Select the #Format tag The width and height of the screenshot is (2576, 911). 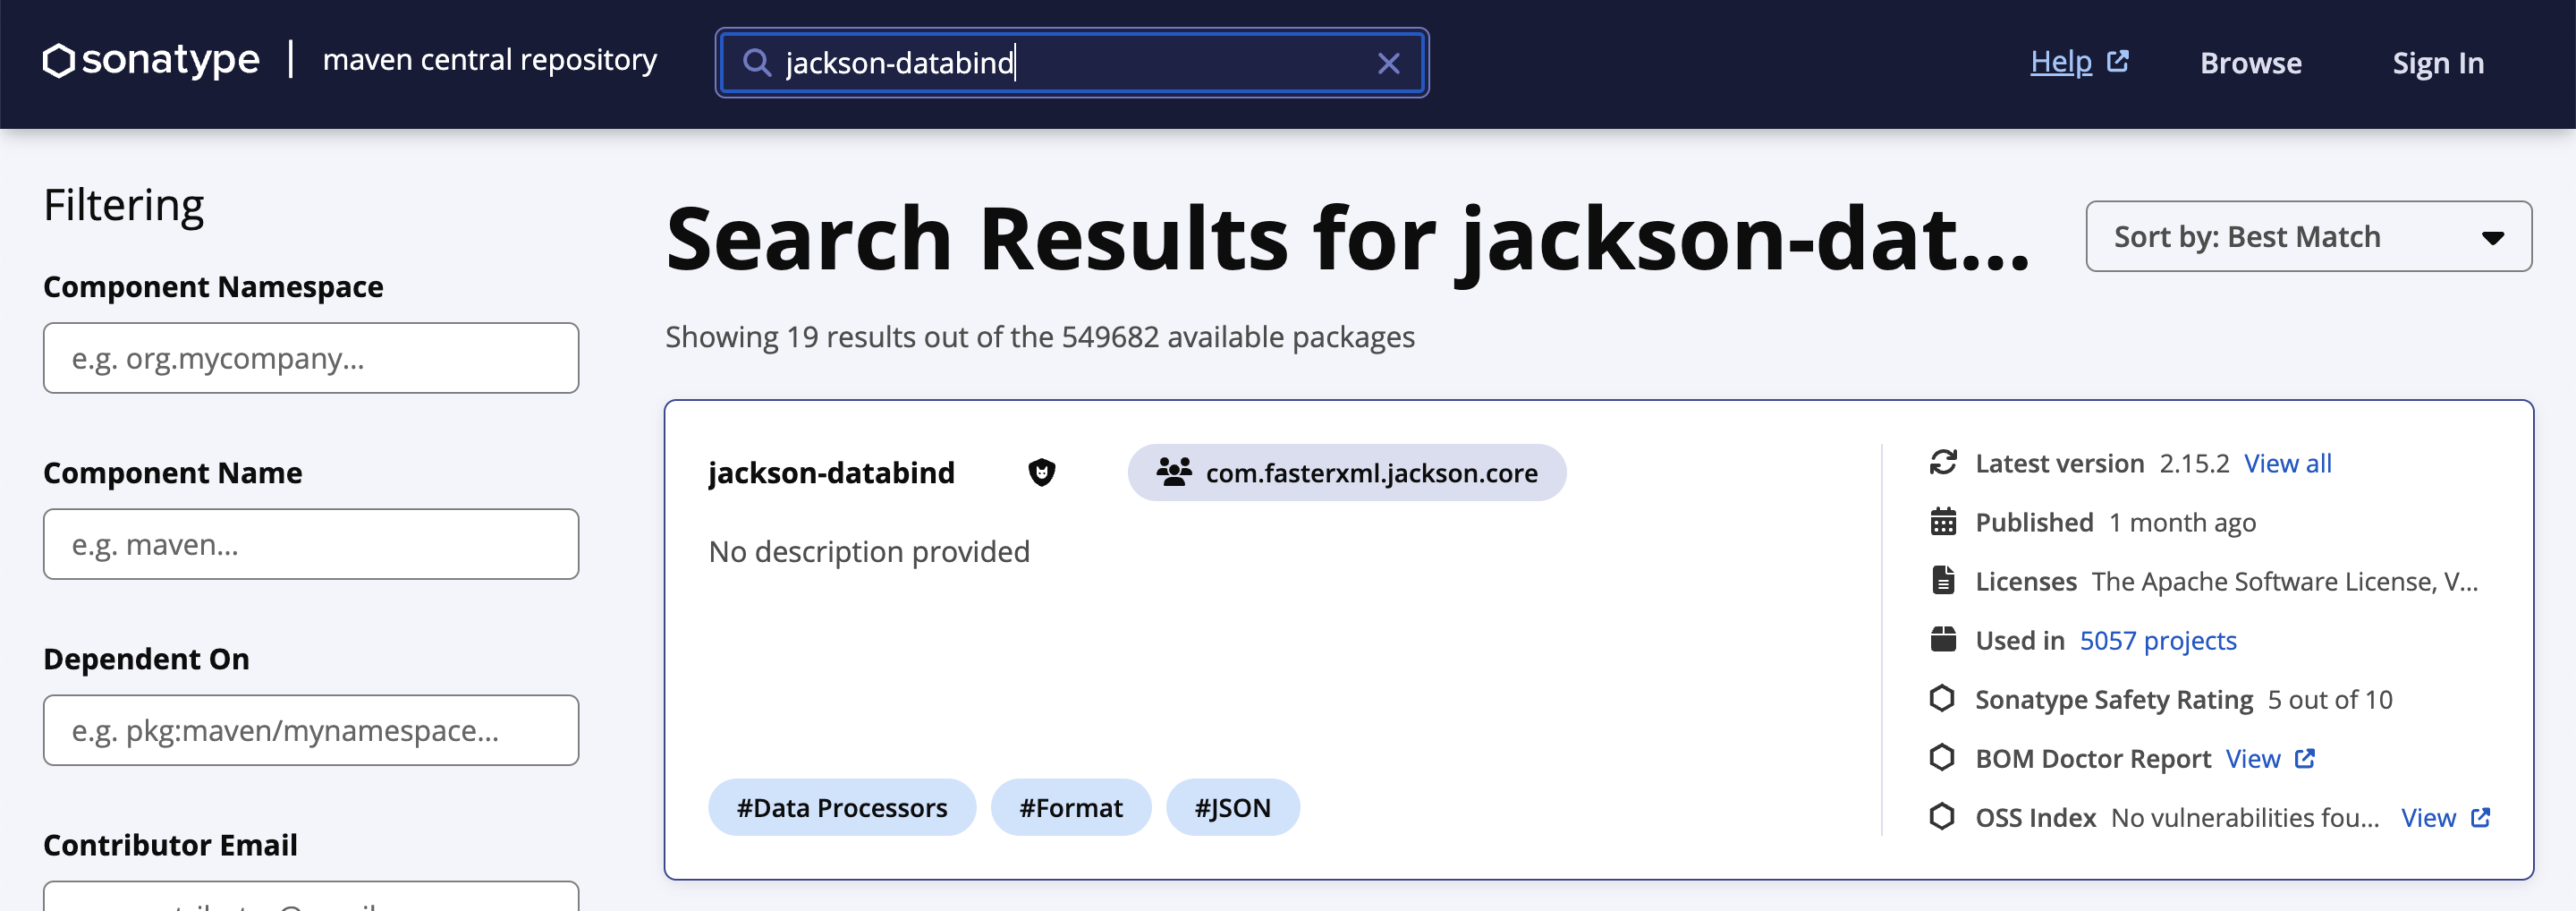(x=1070, y=807)
